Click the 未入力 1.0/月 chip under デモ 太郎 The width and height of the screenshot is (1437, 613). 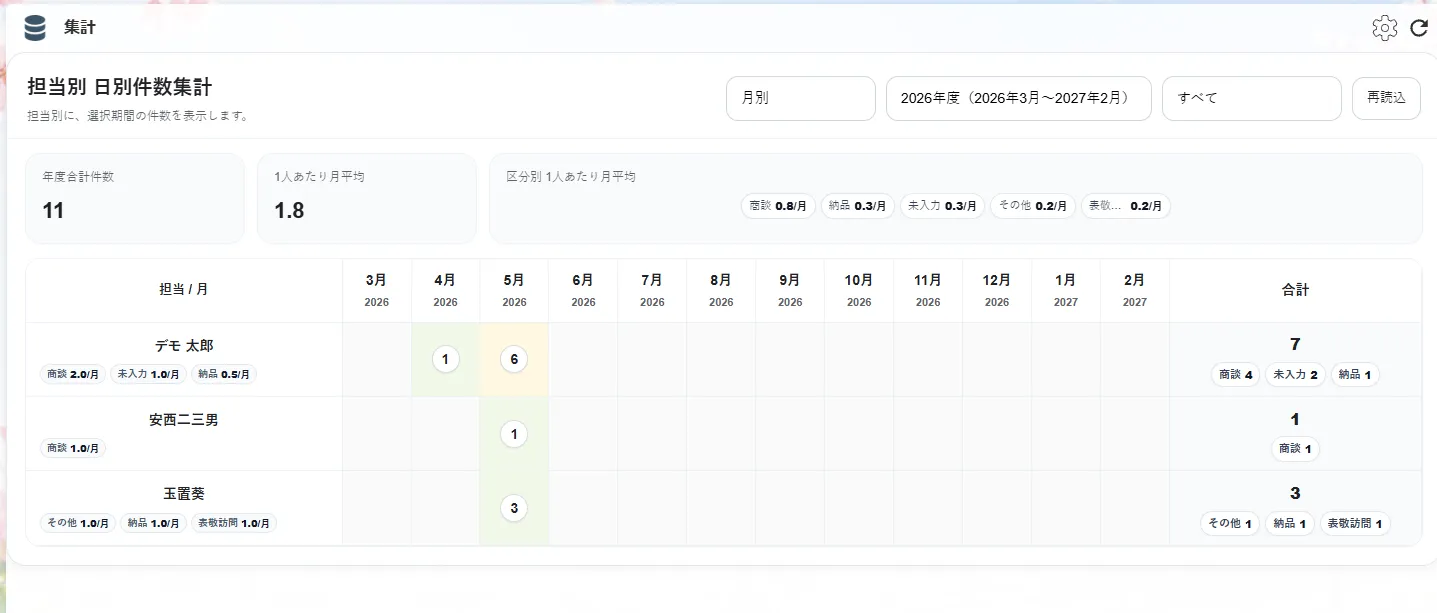[148, 374]
